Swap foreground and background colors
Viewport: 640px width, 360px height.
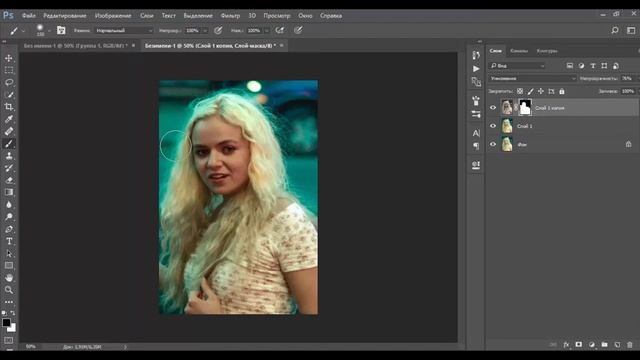(x=13, y=313)
